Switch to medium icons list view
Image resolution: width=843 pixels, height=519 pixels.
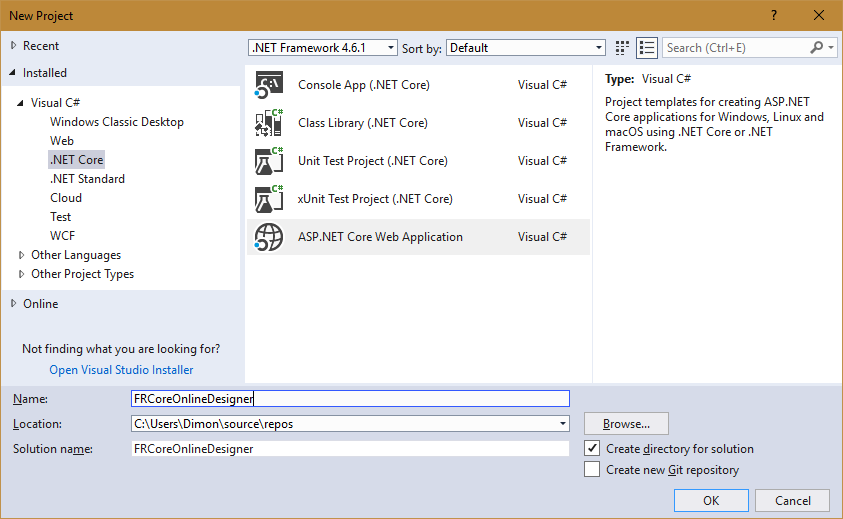(647, 48)
